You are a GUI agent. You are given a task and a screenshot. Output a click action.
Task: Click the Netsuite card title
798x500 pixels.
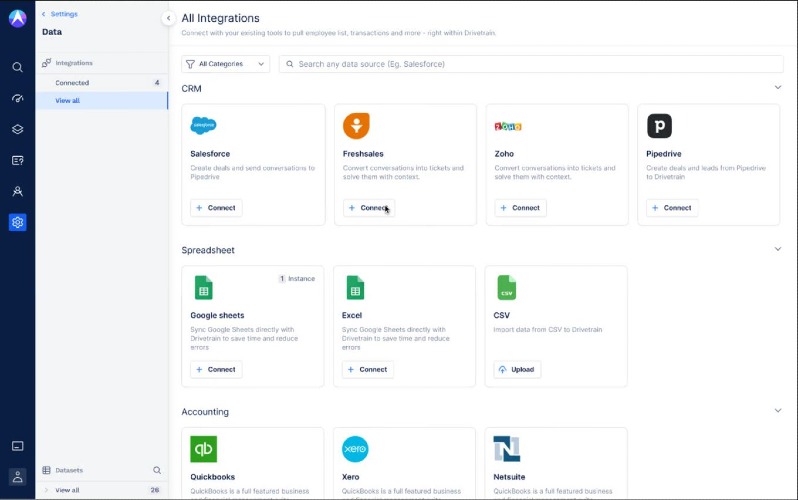[509, 477]
